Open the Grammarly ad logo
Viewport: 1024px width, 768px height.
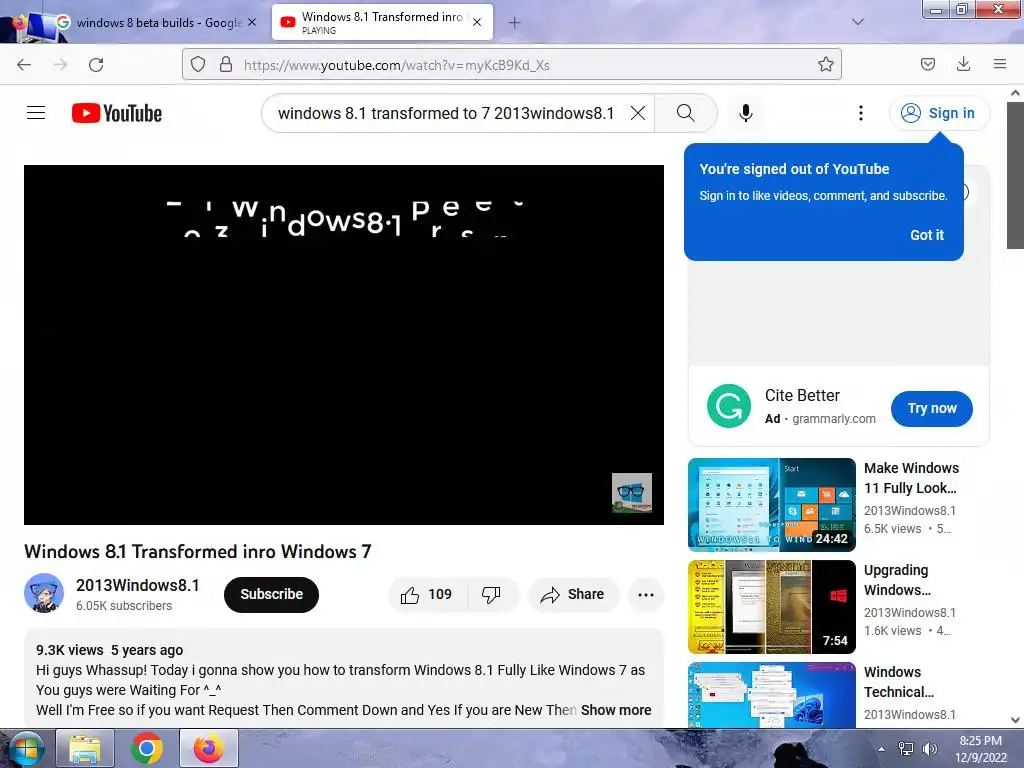point(729,406)
